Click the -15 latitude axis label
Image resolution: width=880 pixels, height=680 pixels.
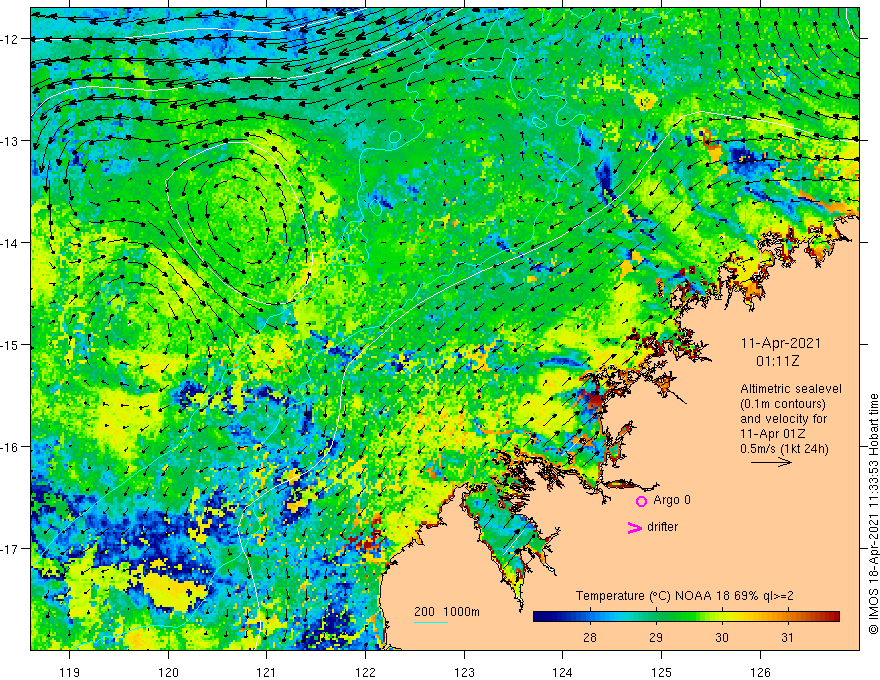10,345
